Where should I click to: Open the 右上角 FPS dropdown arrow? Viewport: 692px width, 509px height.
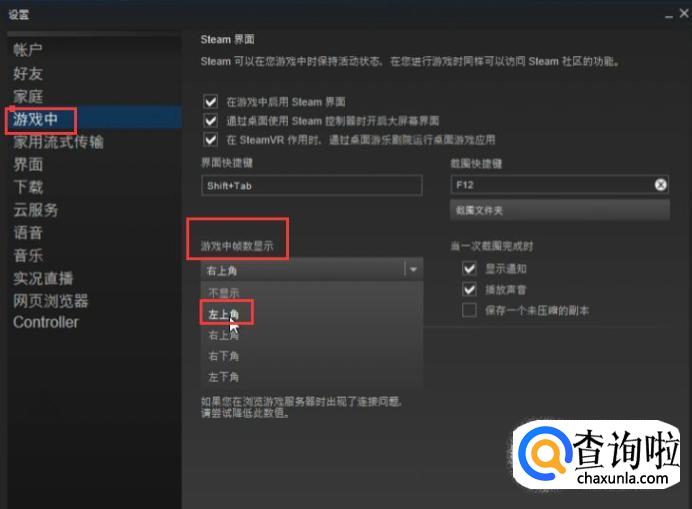point(413,269)
